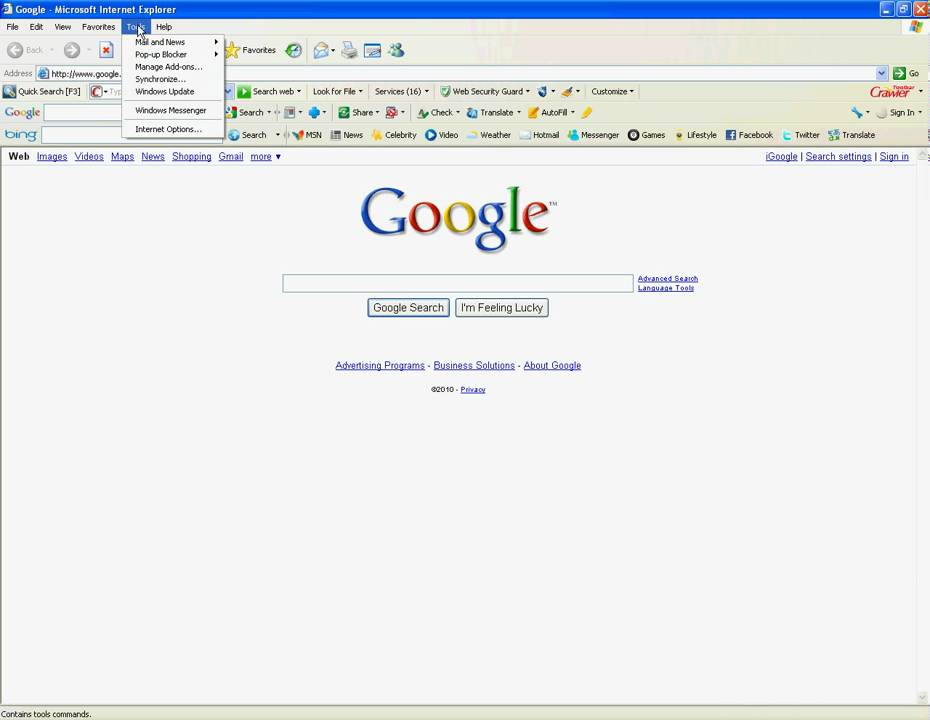Viewport: 930px width, 720px height.
Task: Expand the Mail and News submenu
Action: (173, 42)
